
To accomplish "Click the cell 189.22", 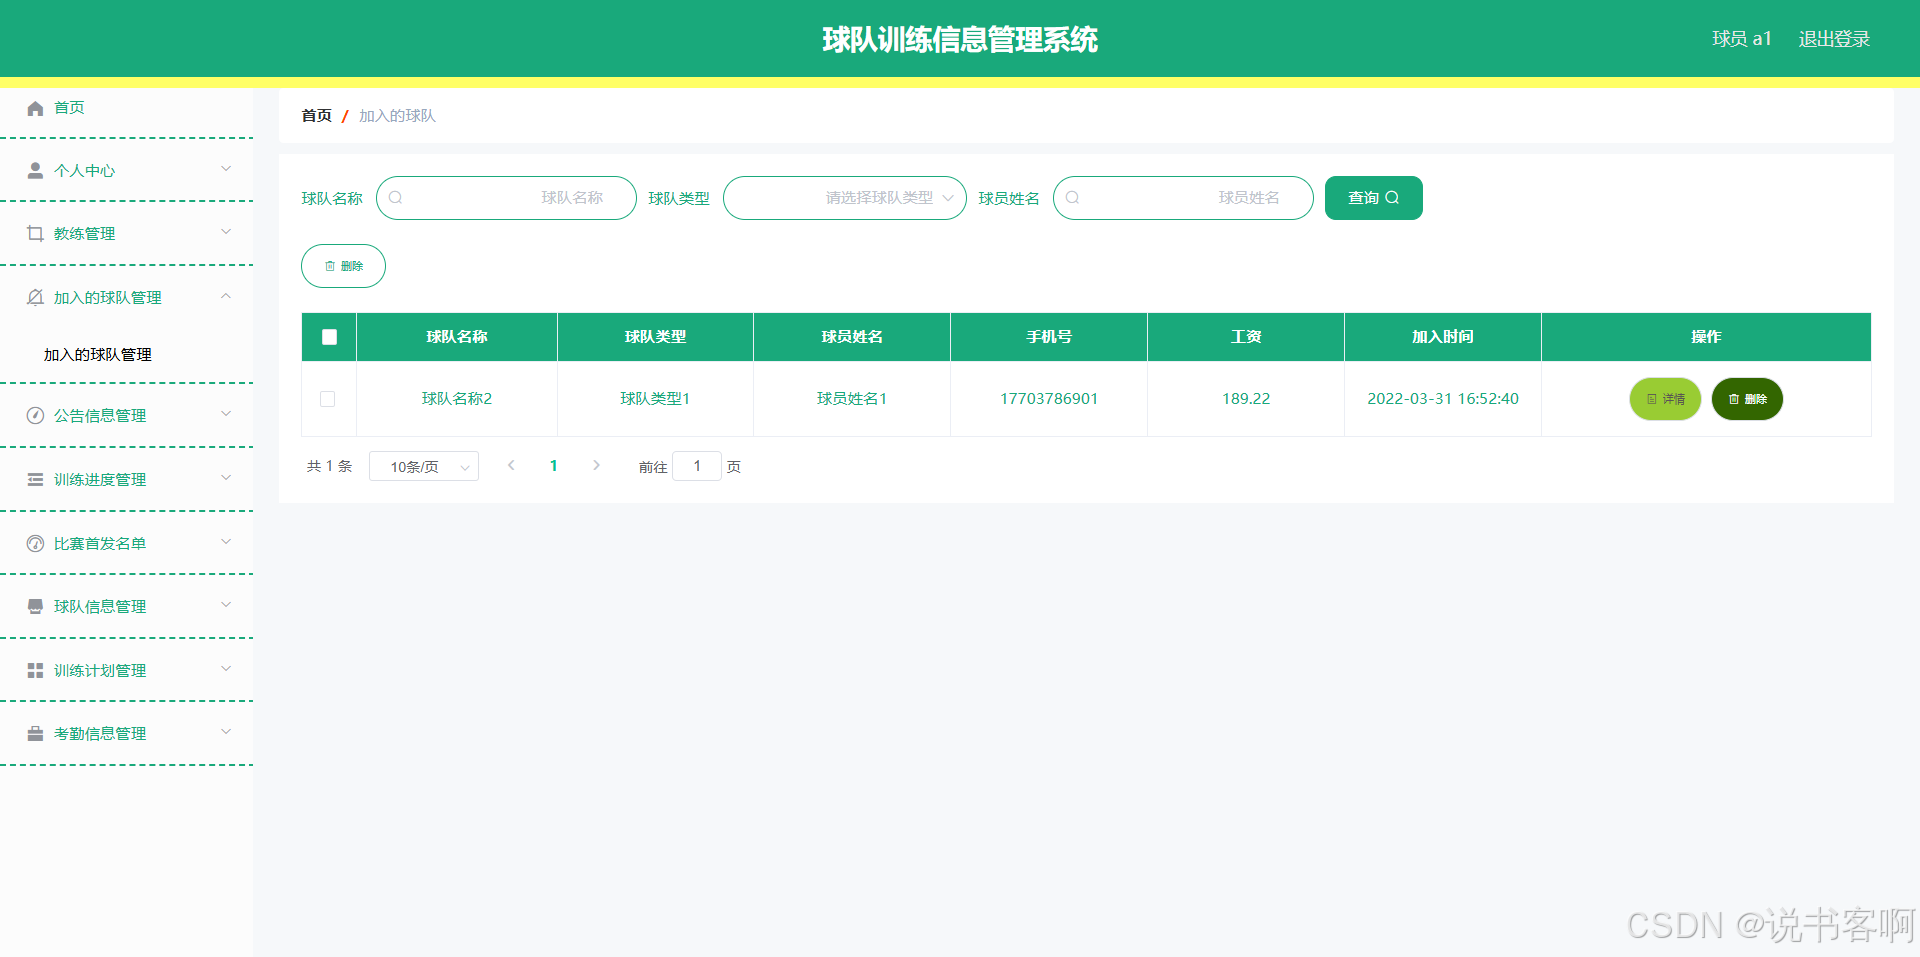I will coord(1246,399).
